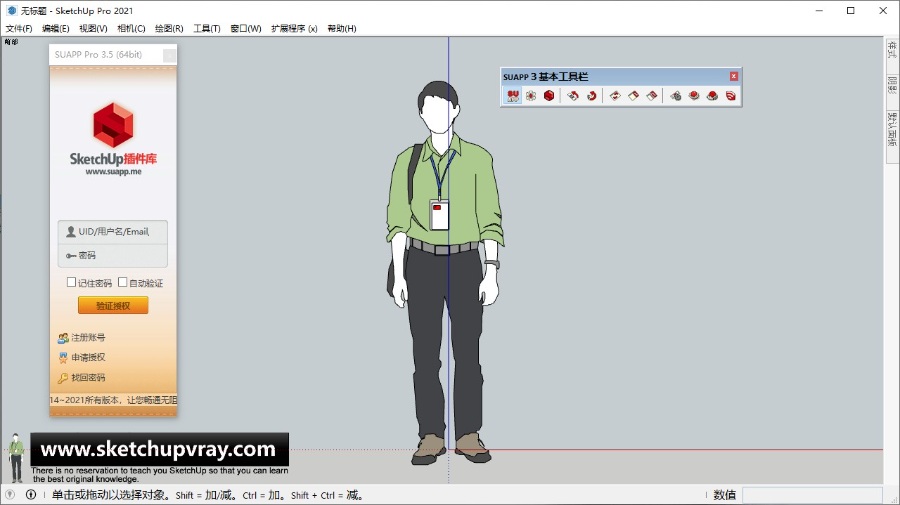The image size is (900, 505).
Task: Open the www.suapp.me link
Action: click(113, 172)
